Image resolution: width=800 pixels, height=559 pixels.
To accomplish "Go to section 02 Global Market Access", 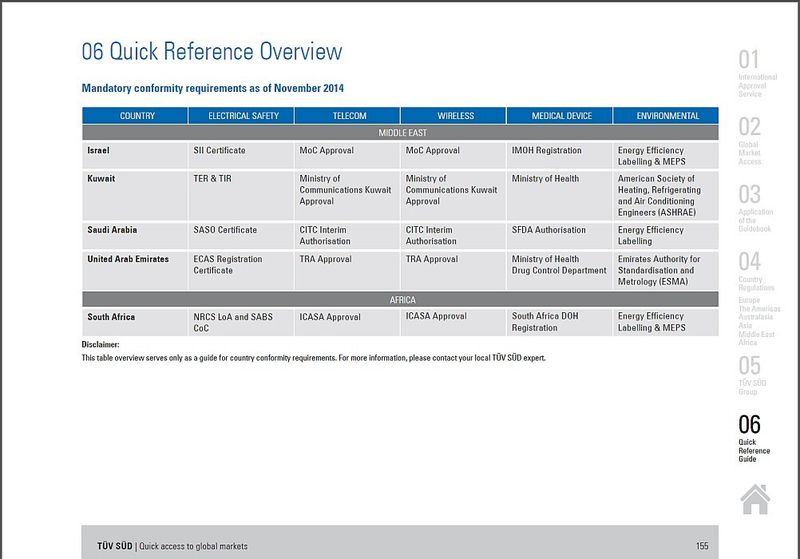I will coord(749,141).
